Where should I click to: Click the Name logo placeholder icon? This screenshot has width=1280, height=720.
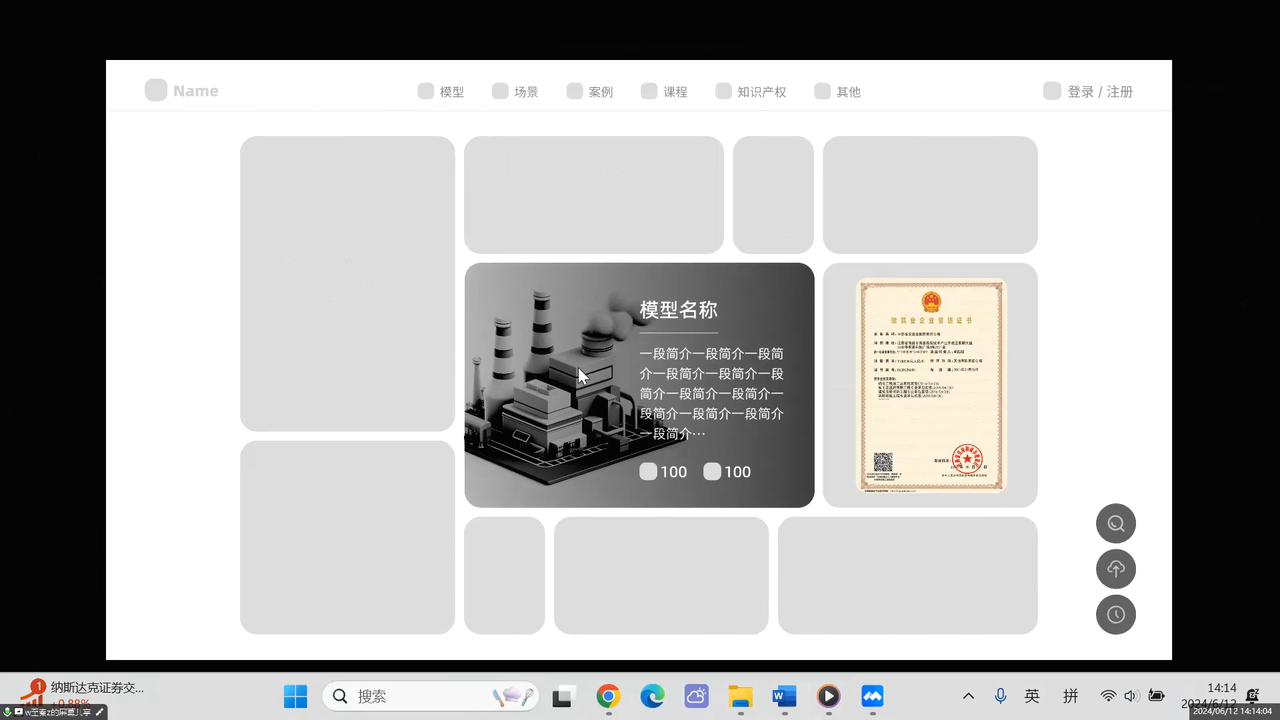(x=156, y=91)
